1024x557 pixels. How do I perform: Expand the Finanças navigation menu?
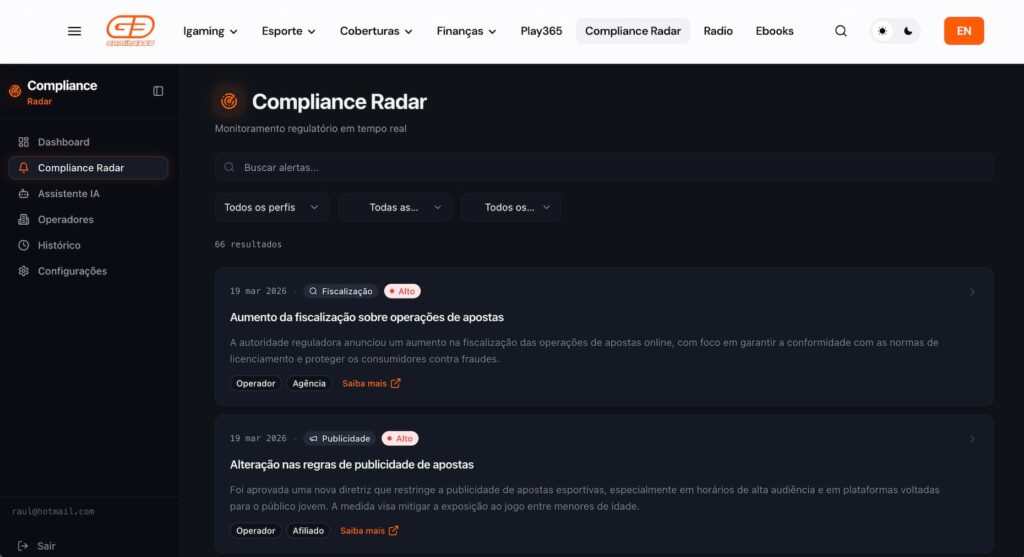click(x=466, y=31)
